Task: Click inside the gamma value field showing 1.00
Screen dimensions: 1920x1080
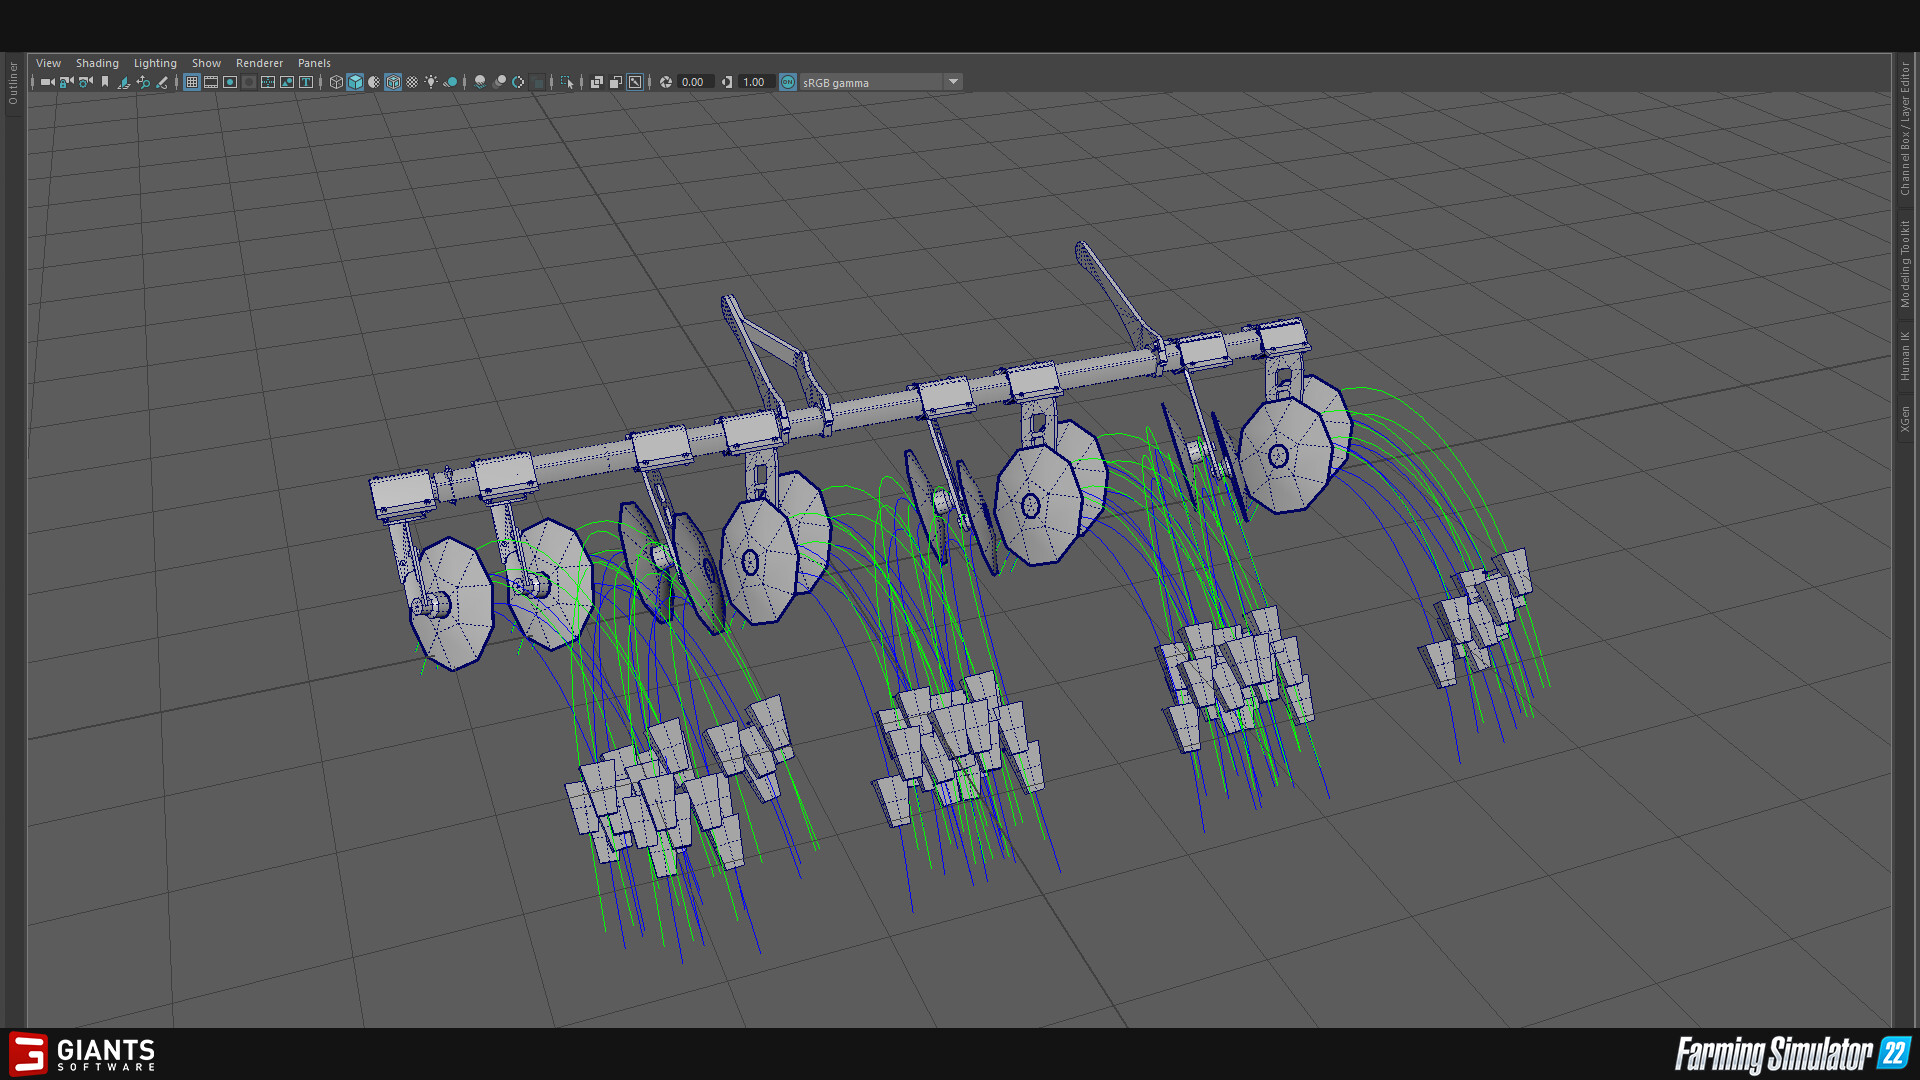Action: [754, 82]
